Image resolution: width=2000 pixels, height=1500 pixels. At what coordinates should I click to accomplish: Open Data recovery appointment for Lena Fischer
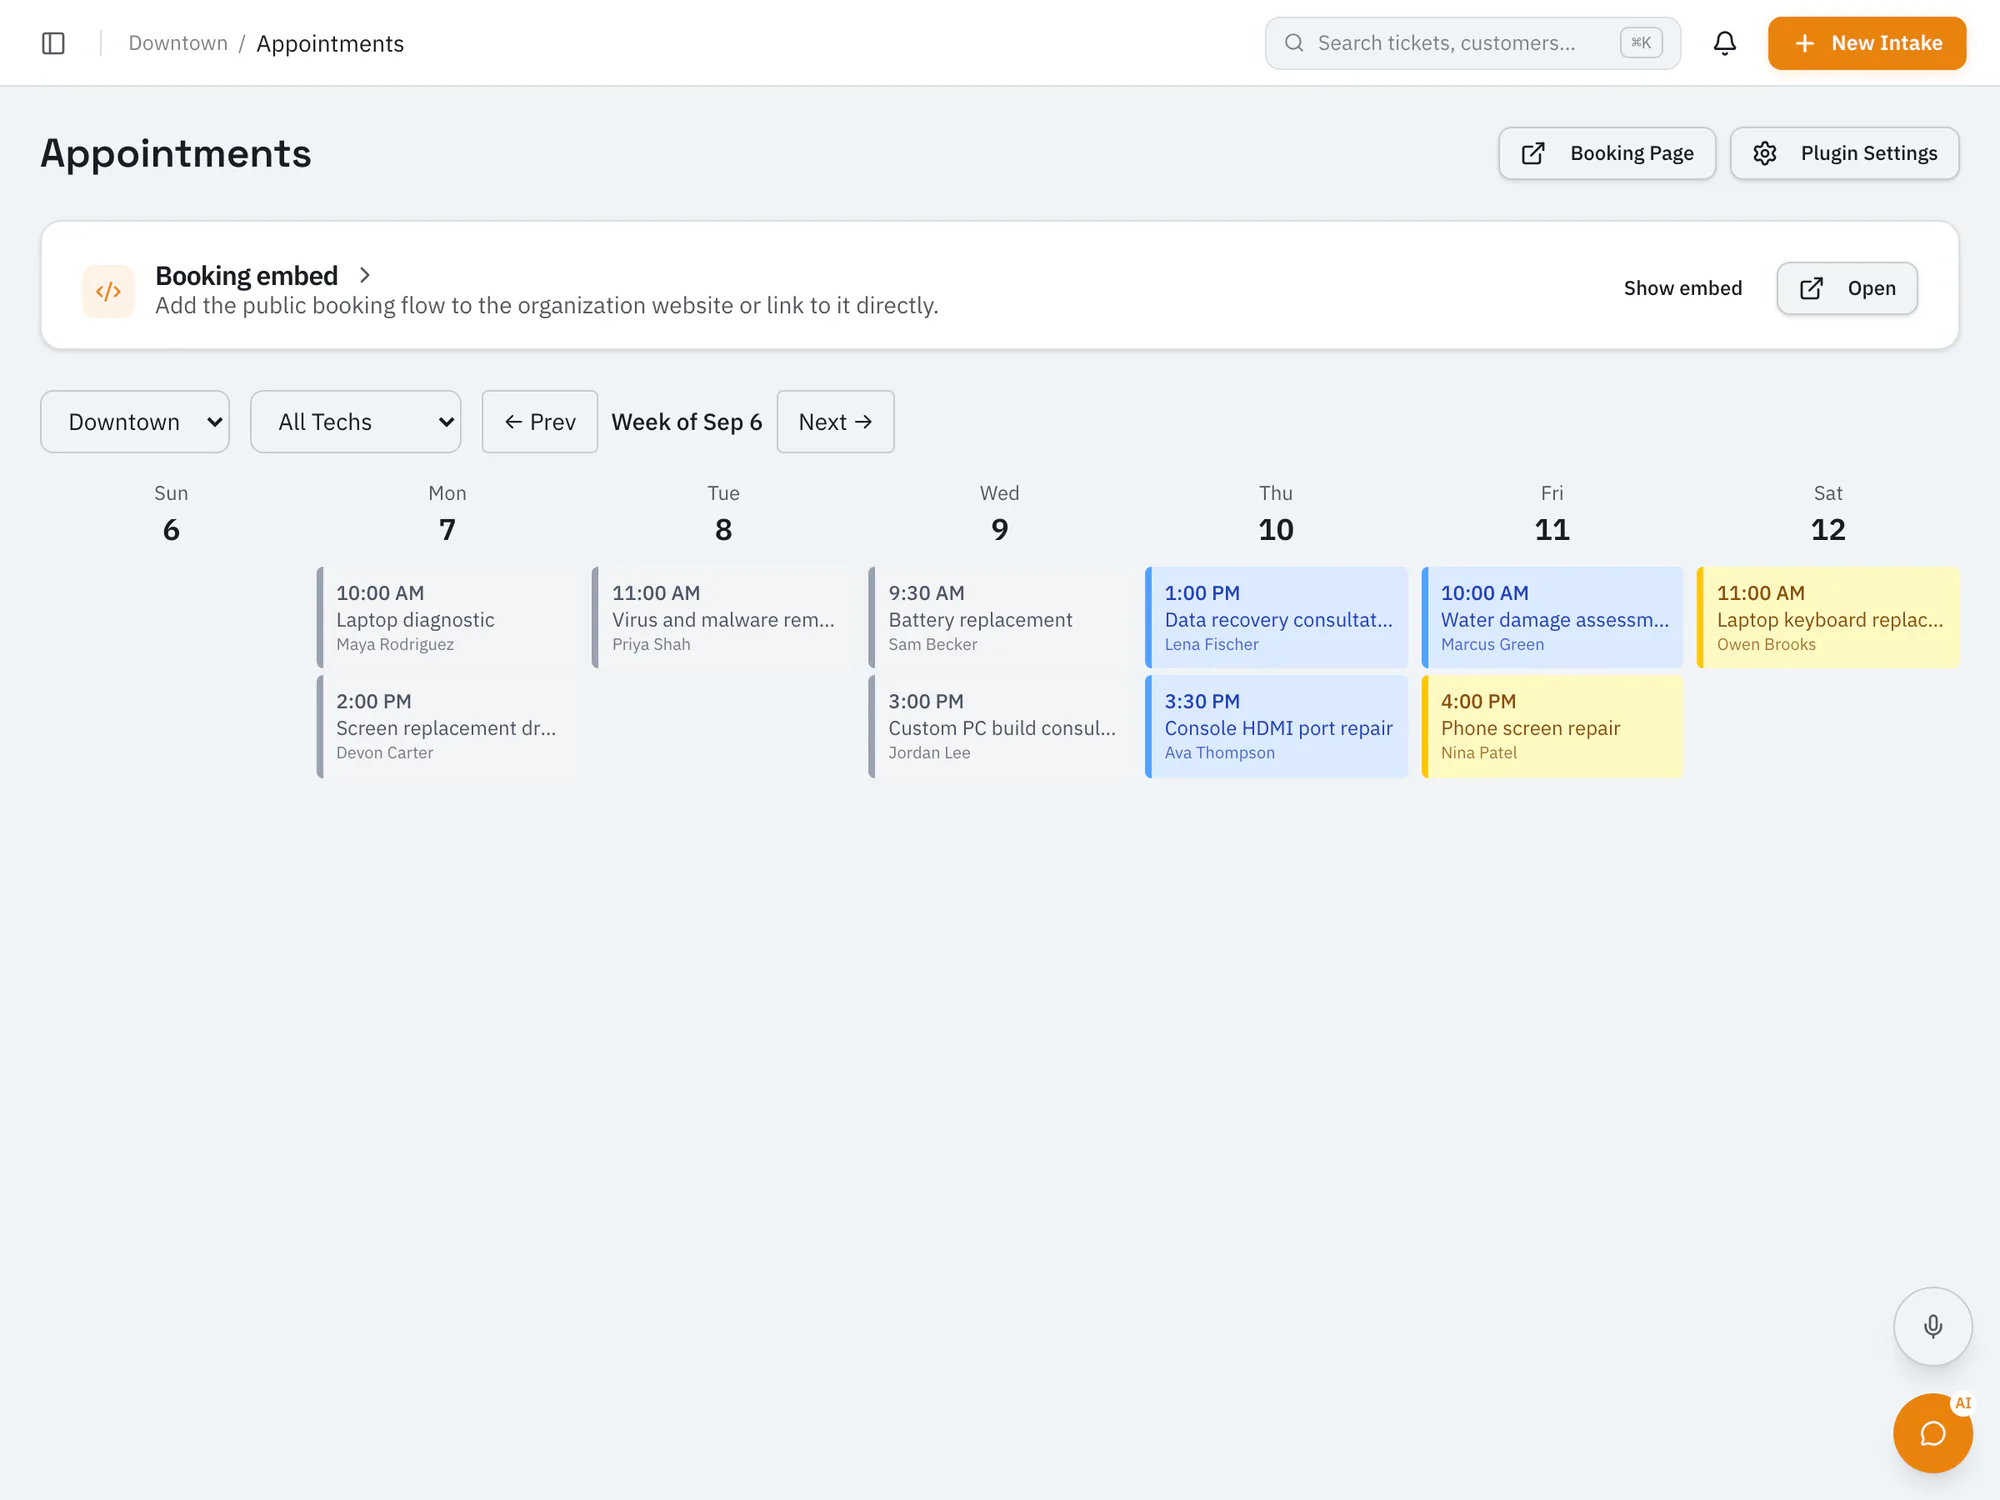tap(1276, 618)
